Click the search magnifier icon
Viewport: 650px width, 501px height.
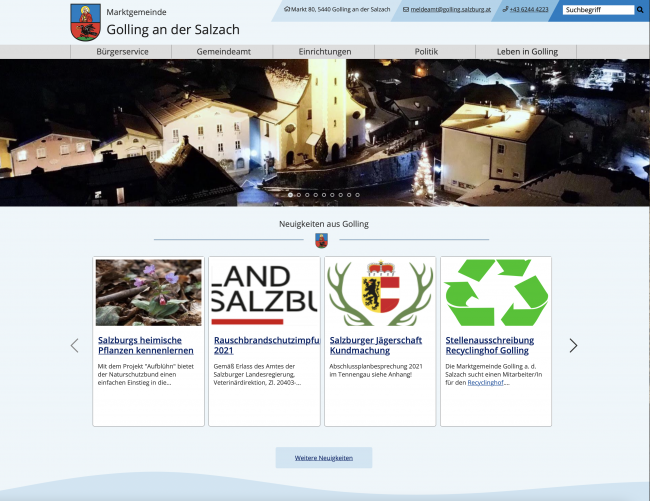(640, 10)
